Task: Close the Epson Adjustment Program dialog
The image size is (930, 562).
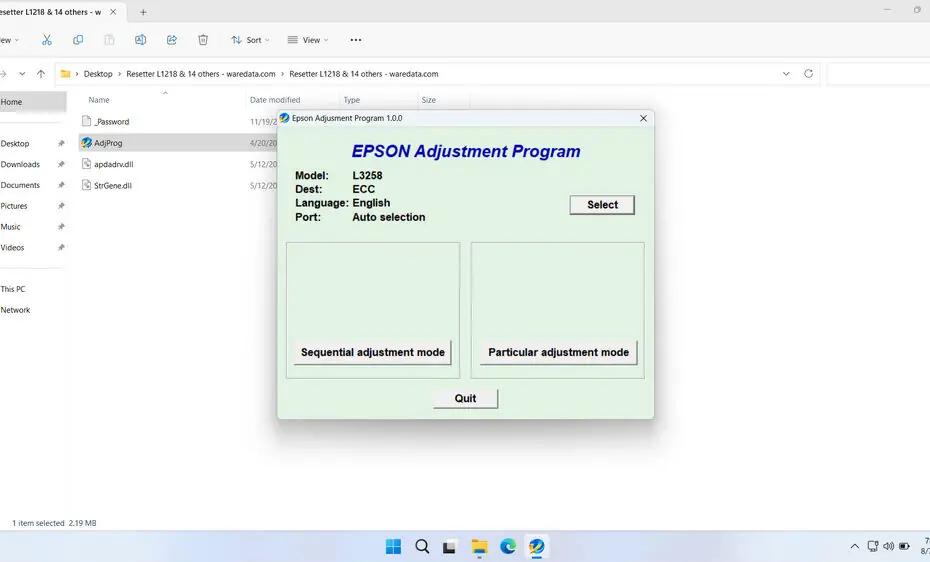Action: coord(644,118)
